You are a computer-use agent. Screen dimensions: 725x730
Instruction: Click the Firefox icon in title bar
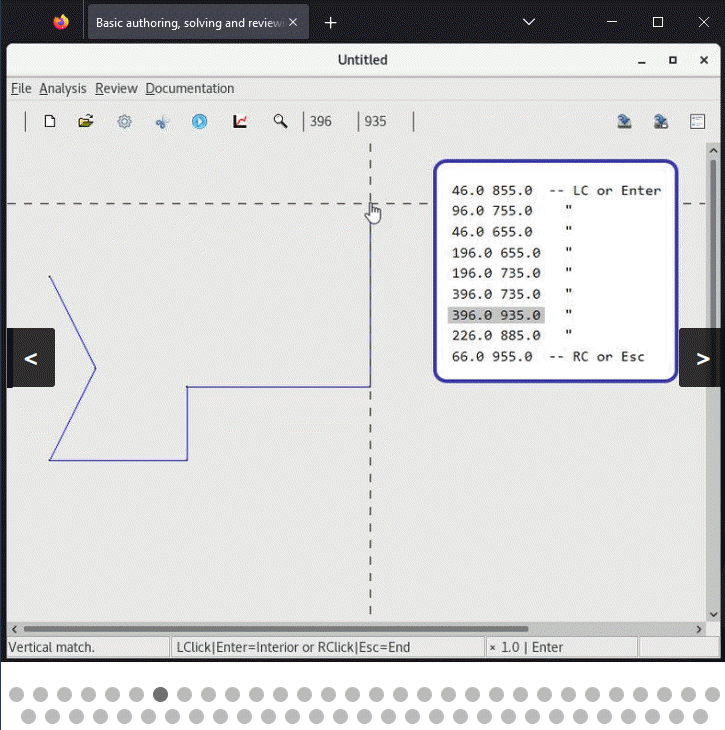coord(61,22)
